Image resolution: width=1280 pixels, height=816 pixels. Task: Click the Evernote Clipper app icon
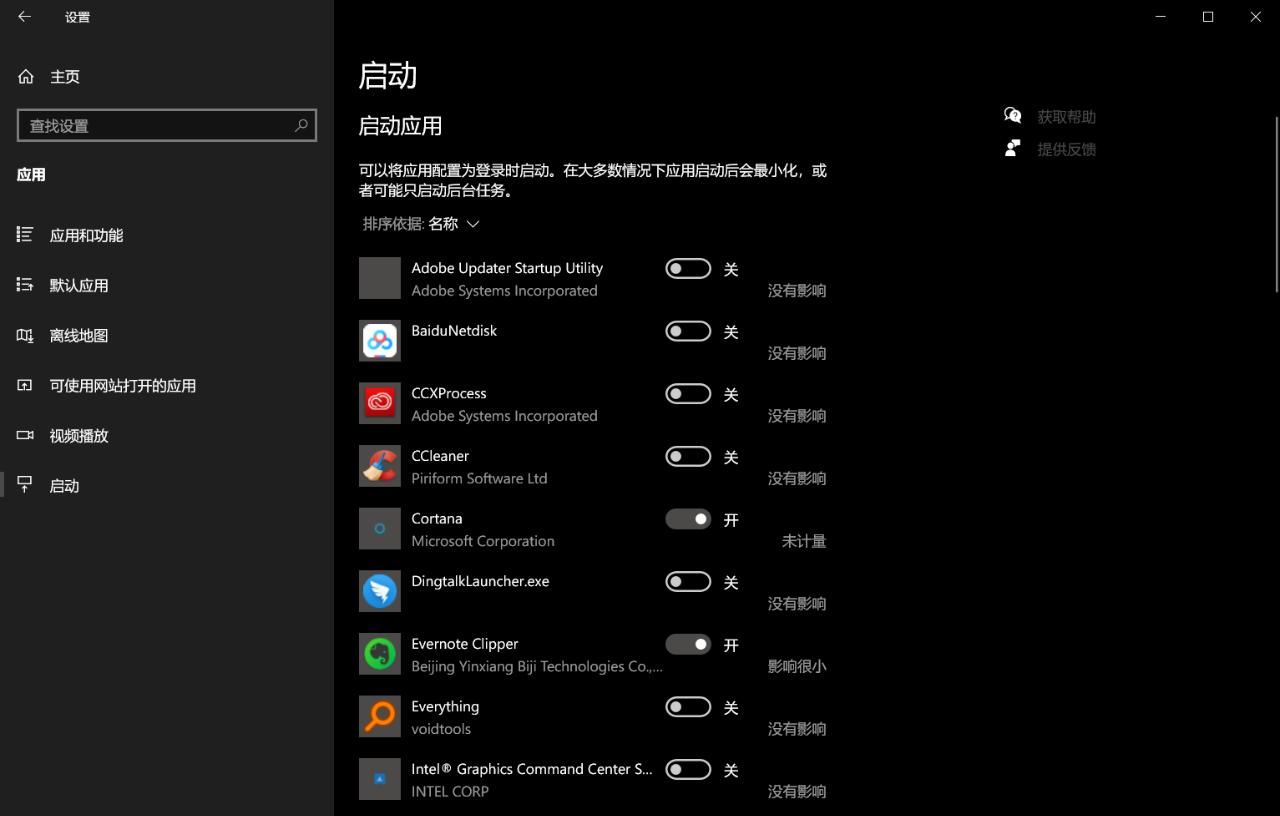point(379,653)
